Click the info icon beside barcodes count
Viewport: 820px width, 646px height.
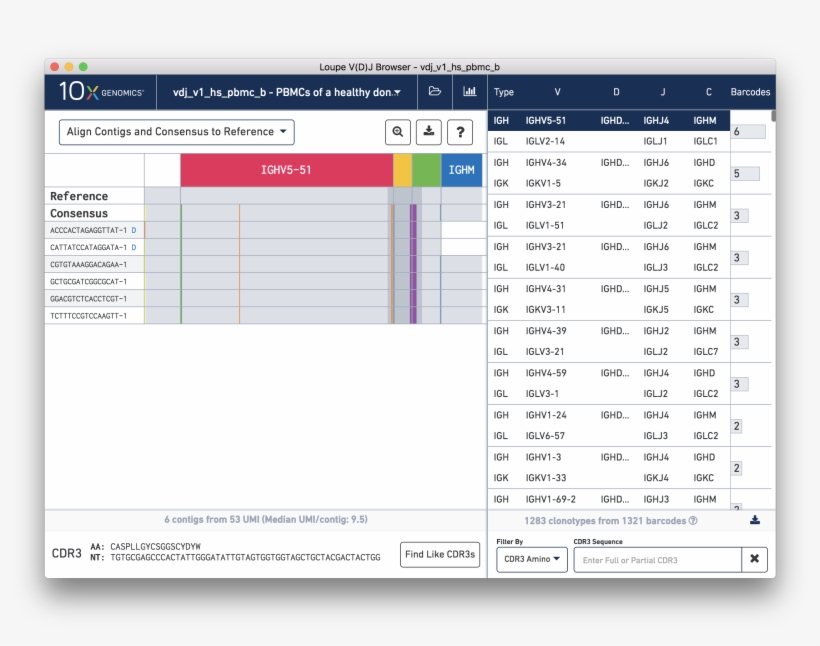[x=693, y=521]
